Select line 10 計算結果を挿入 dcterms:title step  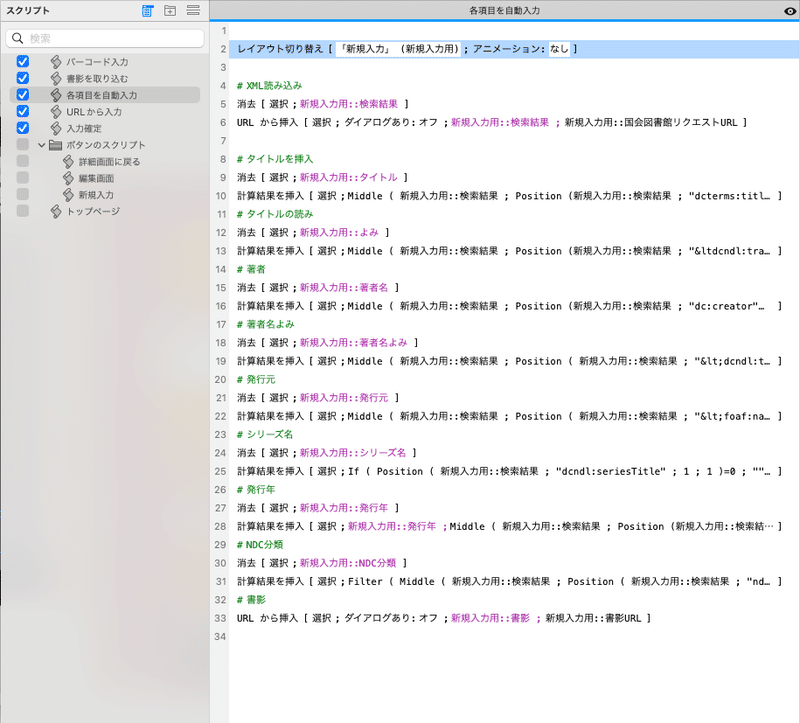pyautogui.click(x=509, y=196)
